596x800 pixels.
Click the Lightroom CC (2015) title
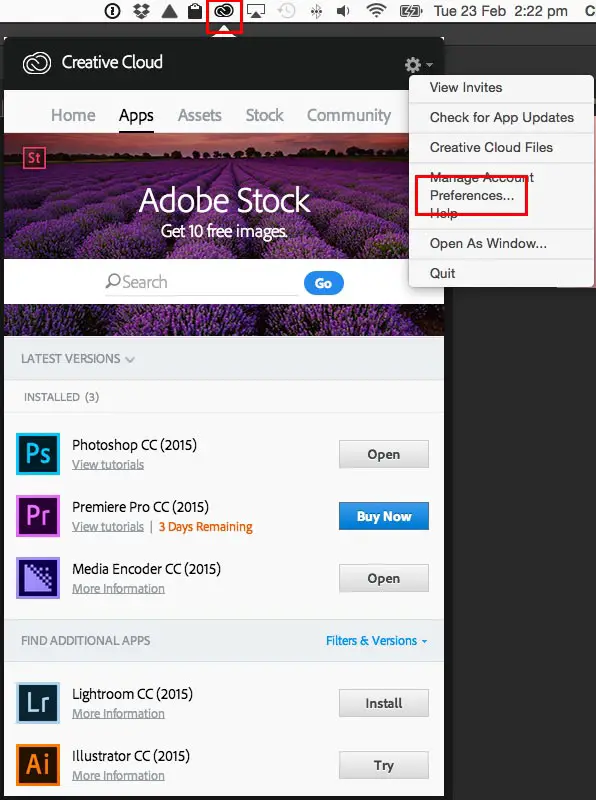pyautogui.click(x=133, y=694)
